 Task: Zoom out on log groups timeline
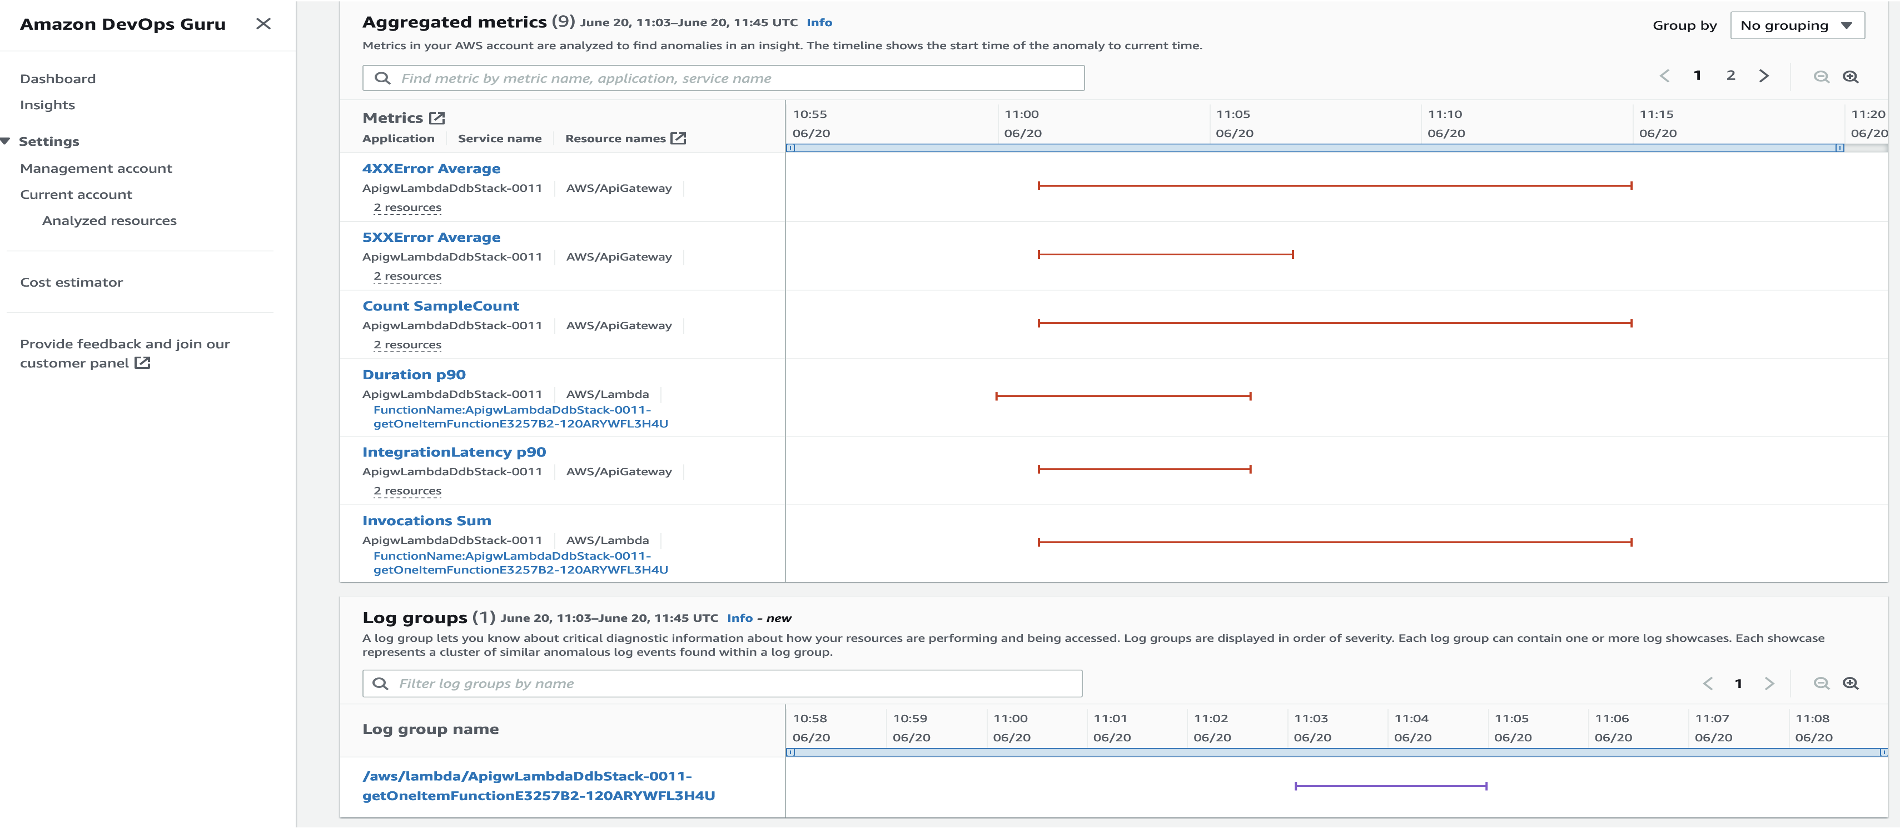(1821, 684)
